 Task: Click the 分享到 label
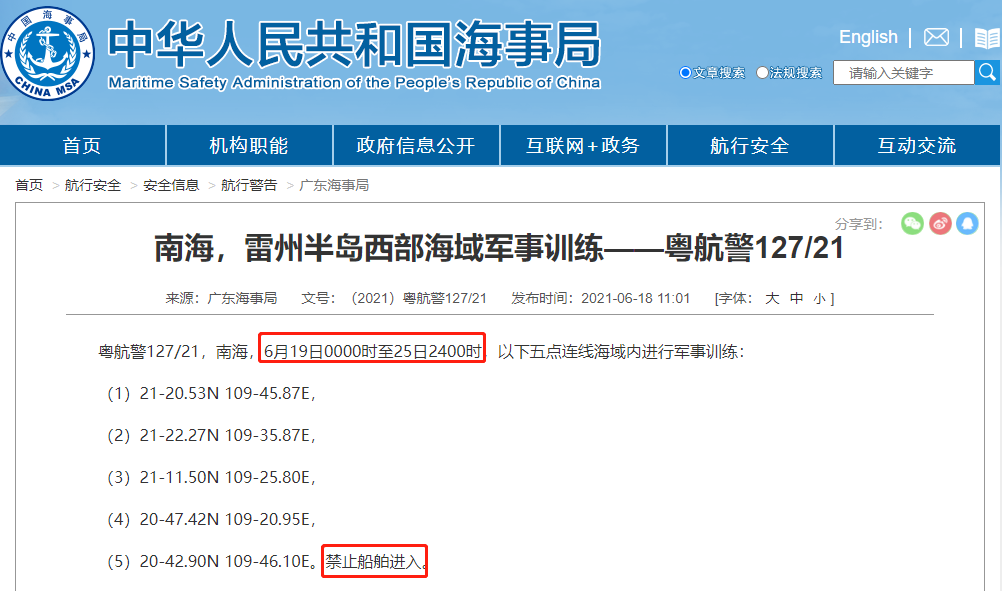coord(858,224)
